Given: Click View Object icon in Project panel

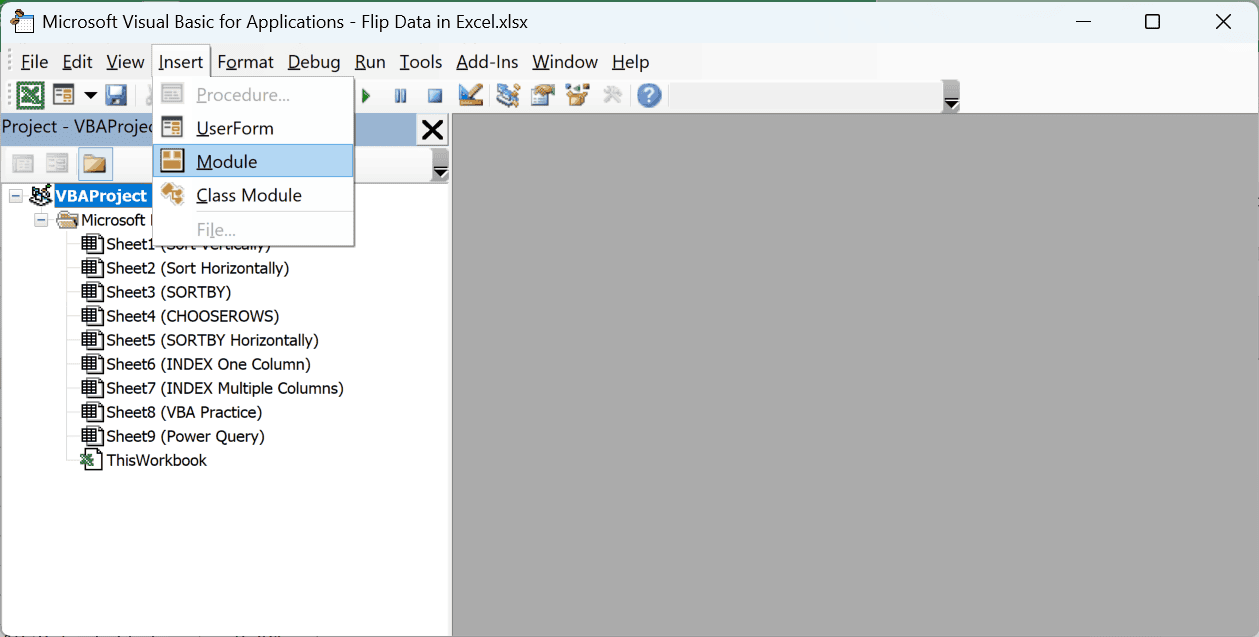Looking at the screenshot, I should coord(57,163).
